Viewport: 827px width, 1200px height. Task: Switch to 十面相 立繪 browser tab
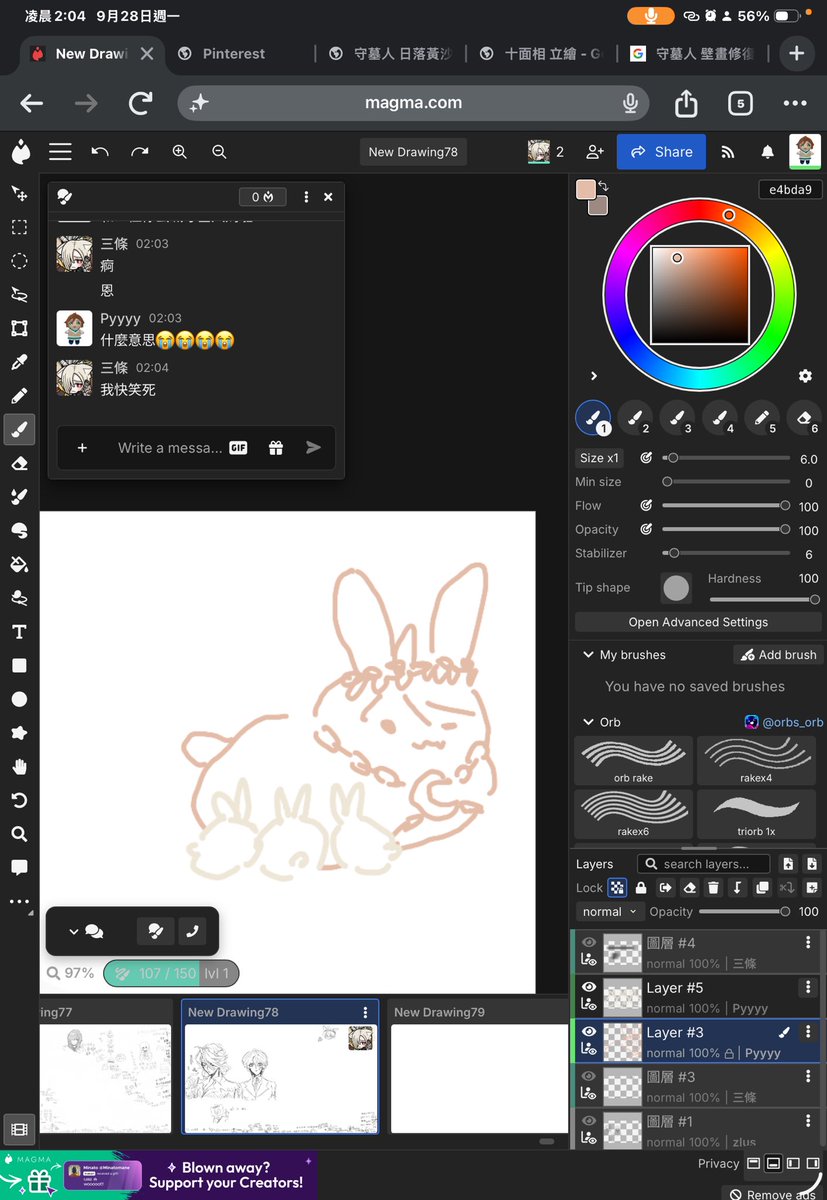(x=540, y=54)
